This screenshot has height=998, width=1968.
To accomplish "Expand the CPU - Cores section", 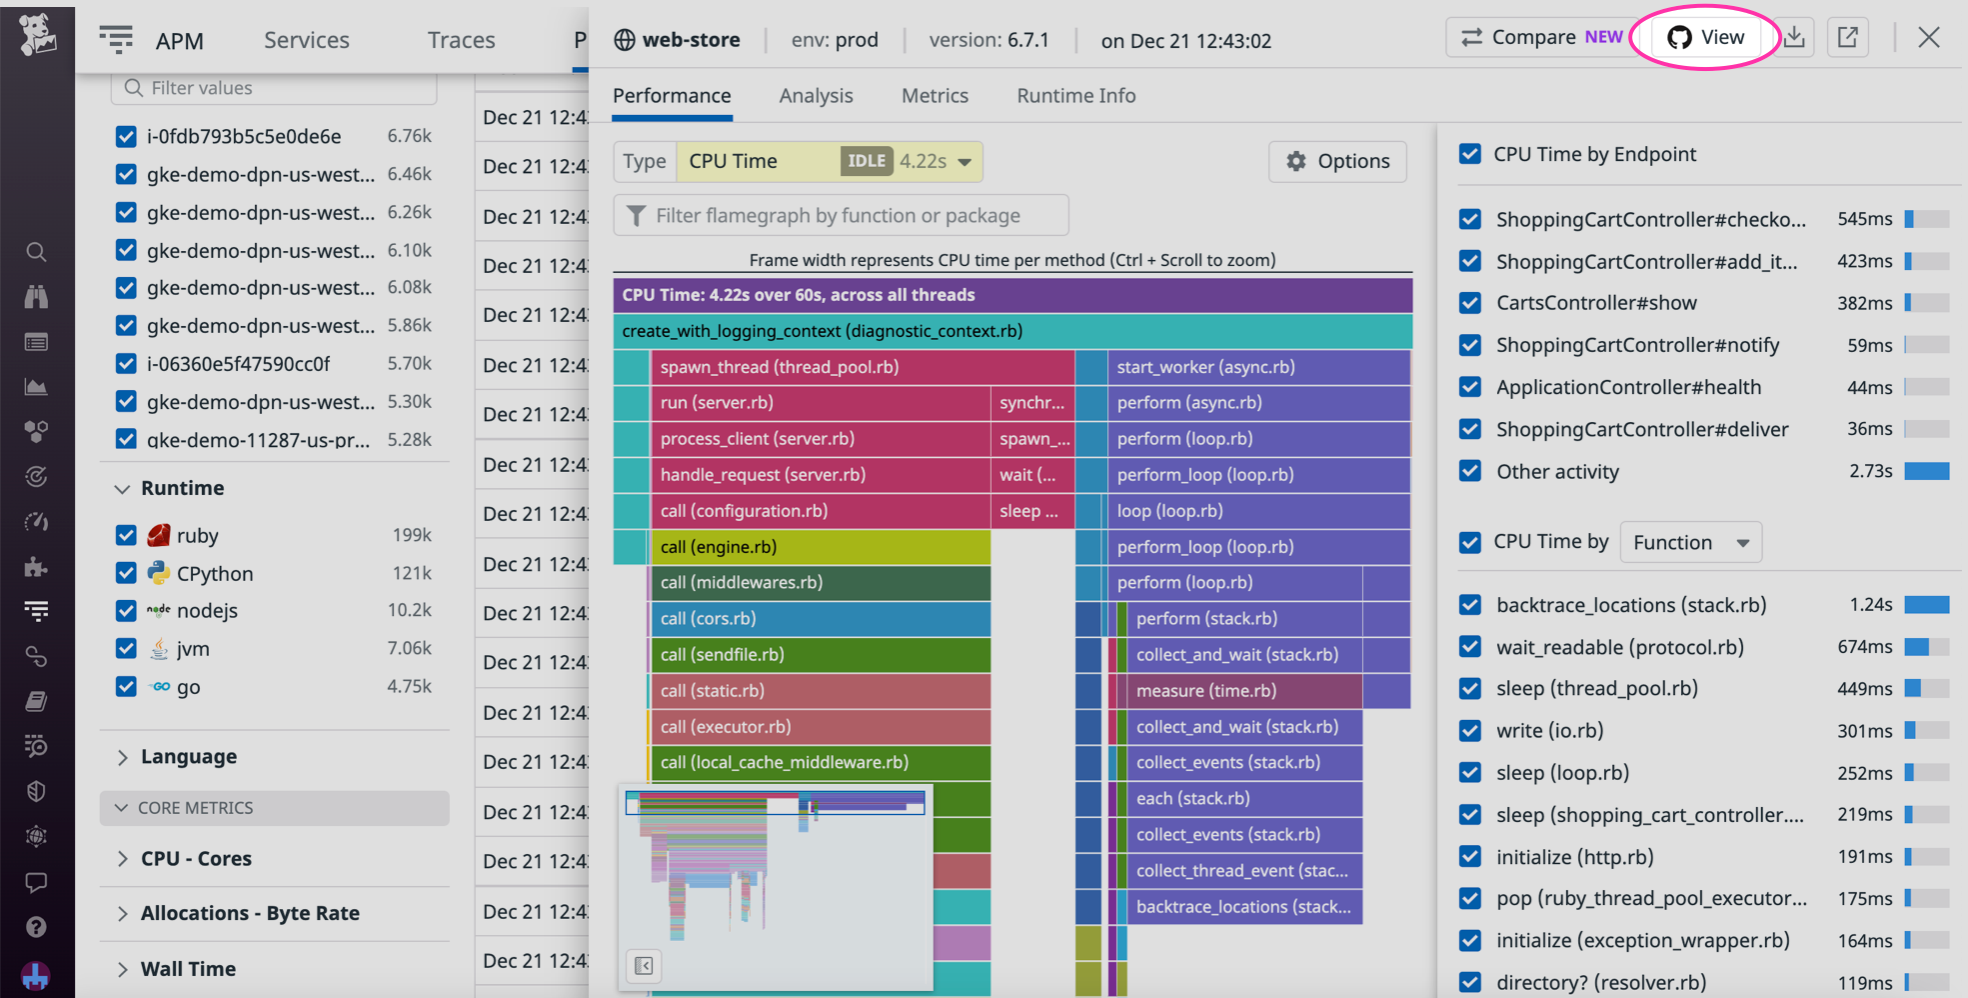I will 196,858.
